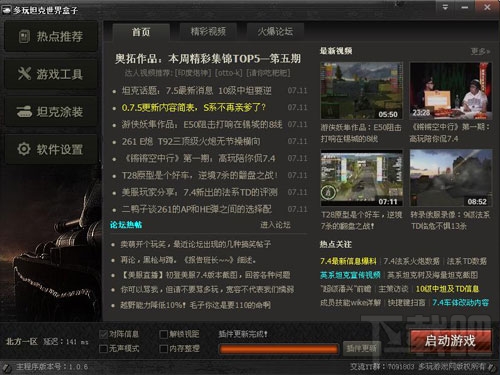The height and width of the screenshot is (375, 500).
Task: Open the 印度炮神 video author link
Action: click(x=193, y=73)
